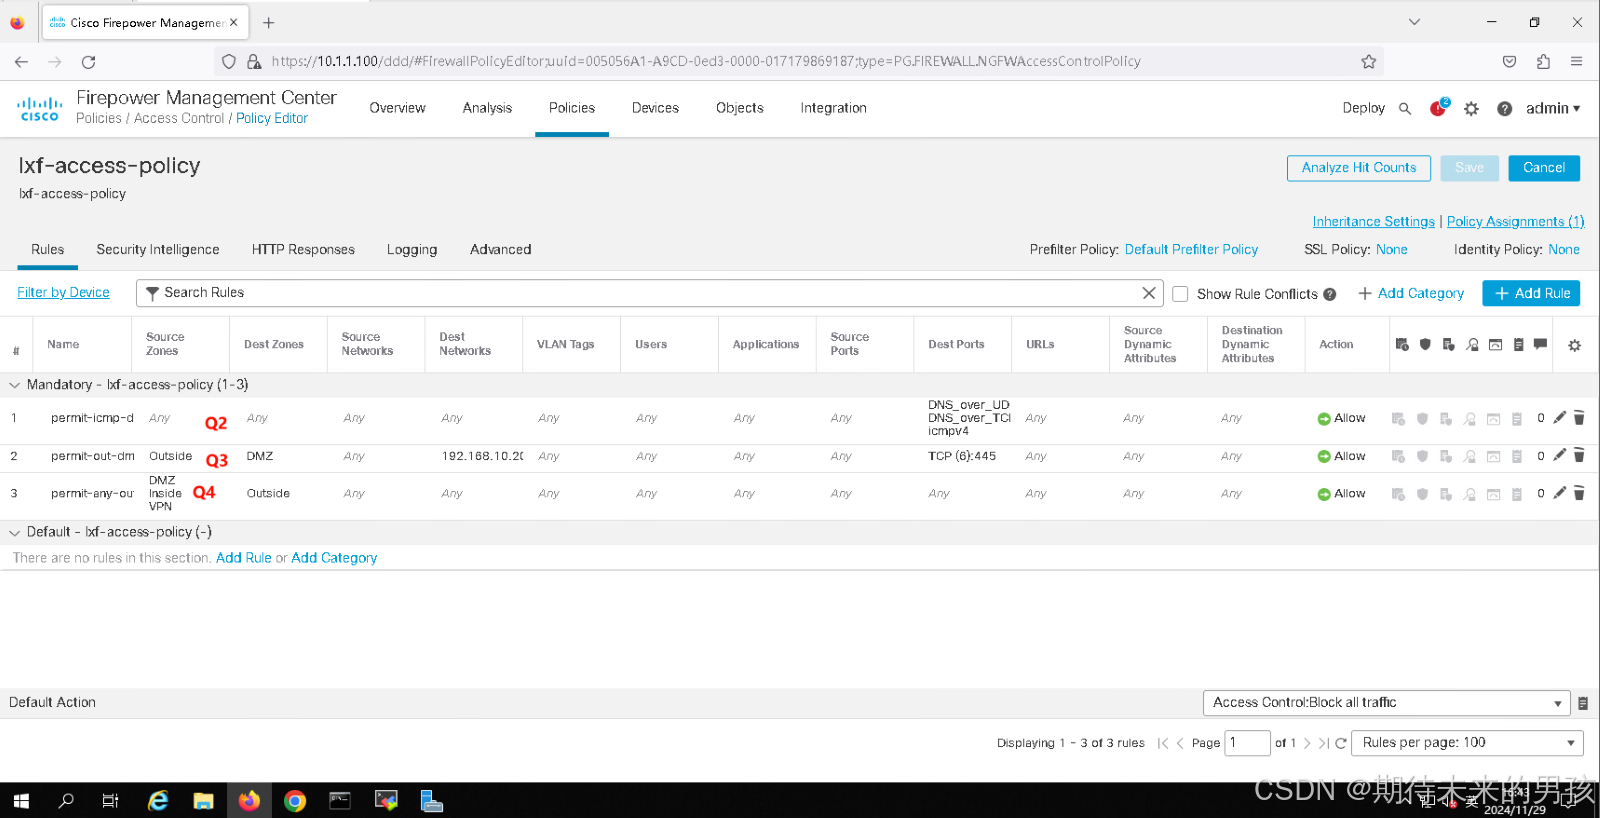Collapse the Mandatory lxf-access-policy section
Screen dimensions: 1600x818
pyautogui.click(x=14, y=385)
